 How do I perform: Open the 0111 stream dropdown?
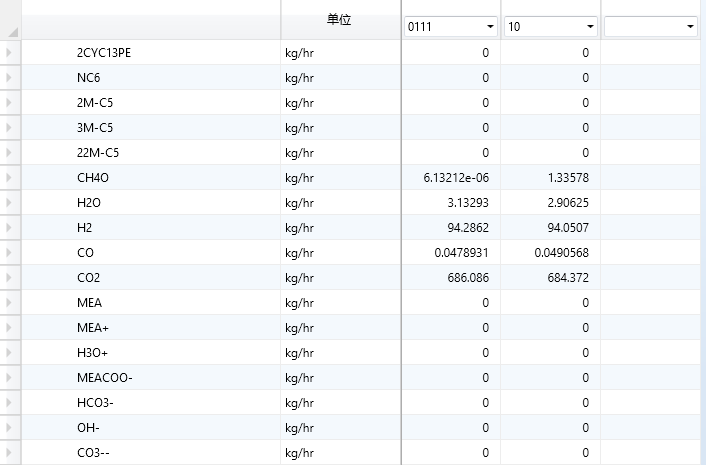490,27
